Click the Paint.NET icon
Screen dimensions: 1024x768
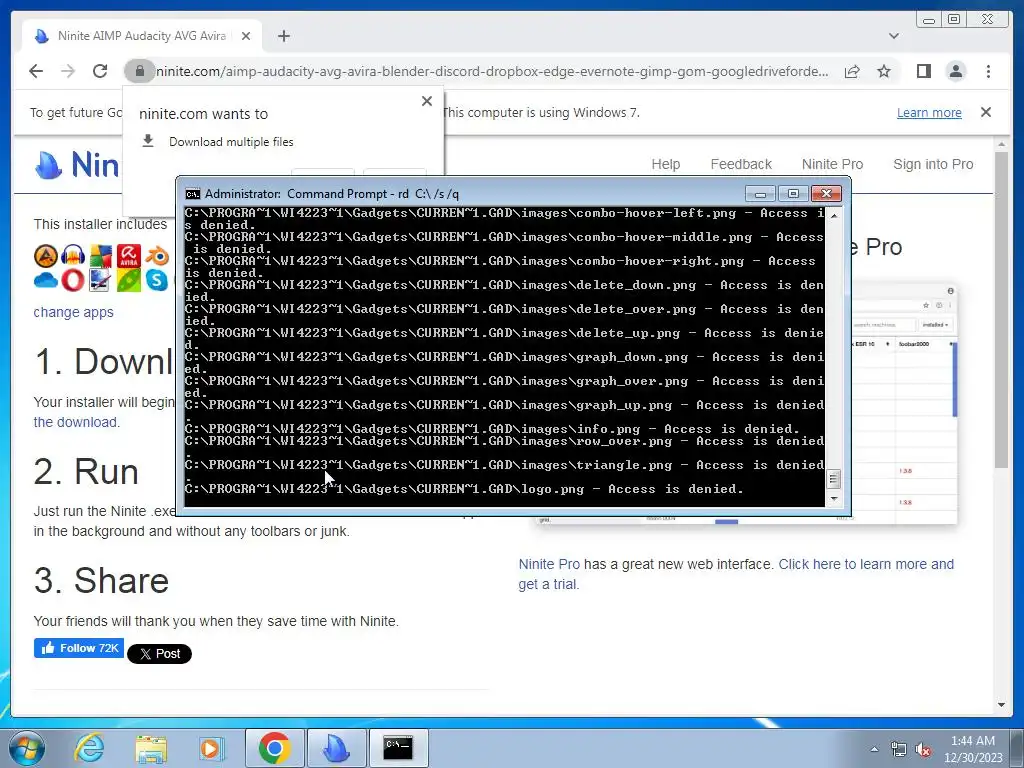tap(101, 281)
